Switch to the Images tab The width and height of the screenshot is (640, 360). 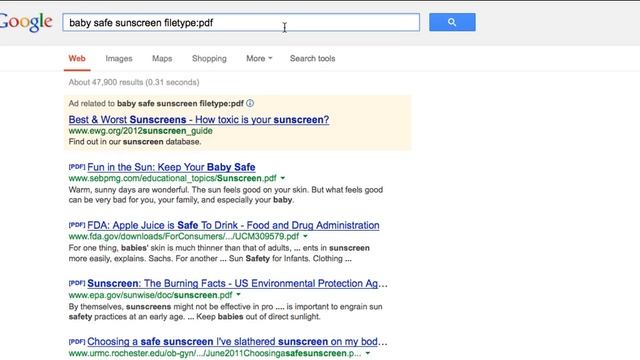[x=119, y=58]
